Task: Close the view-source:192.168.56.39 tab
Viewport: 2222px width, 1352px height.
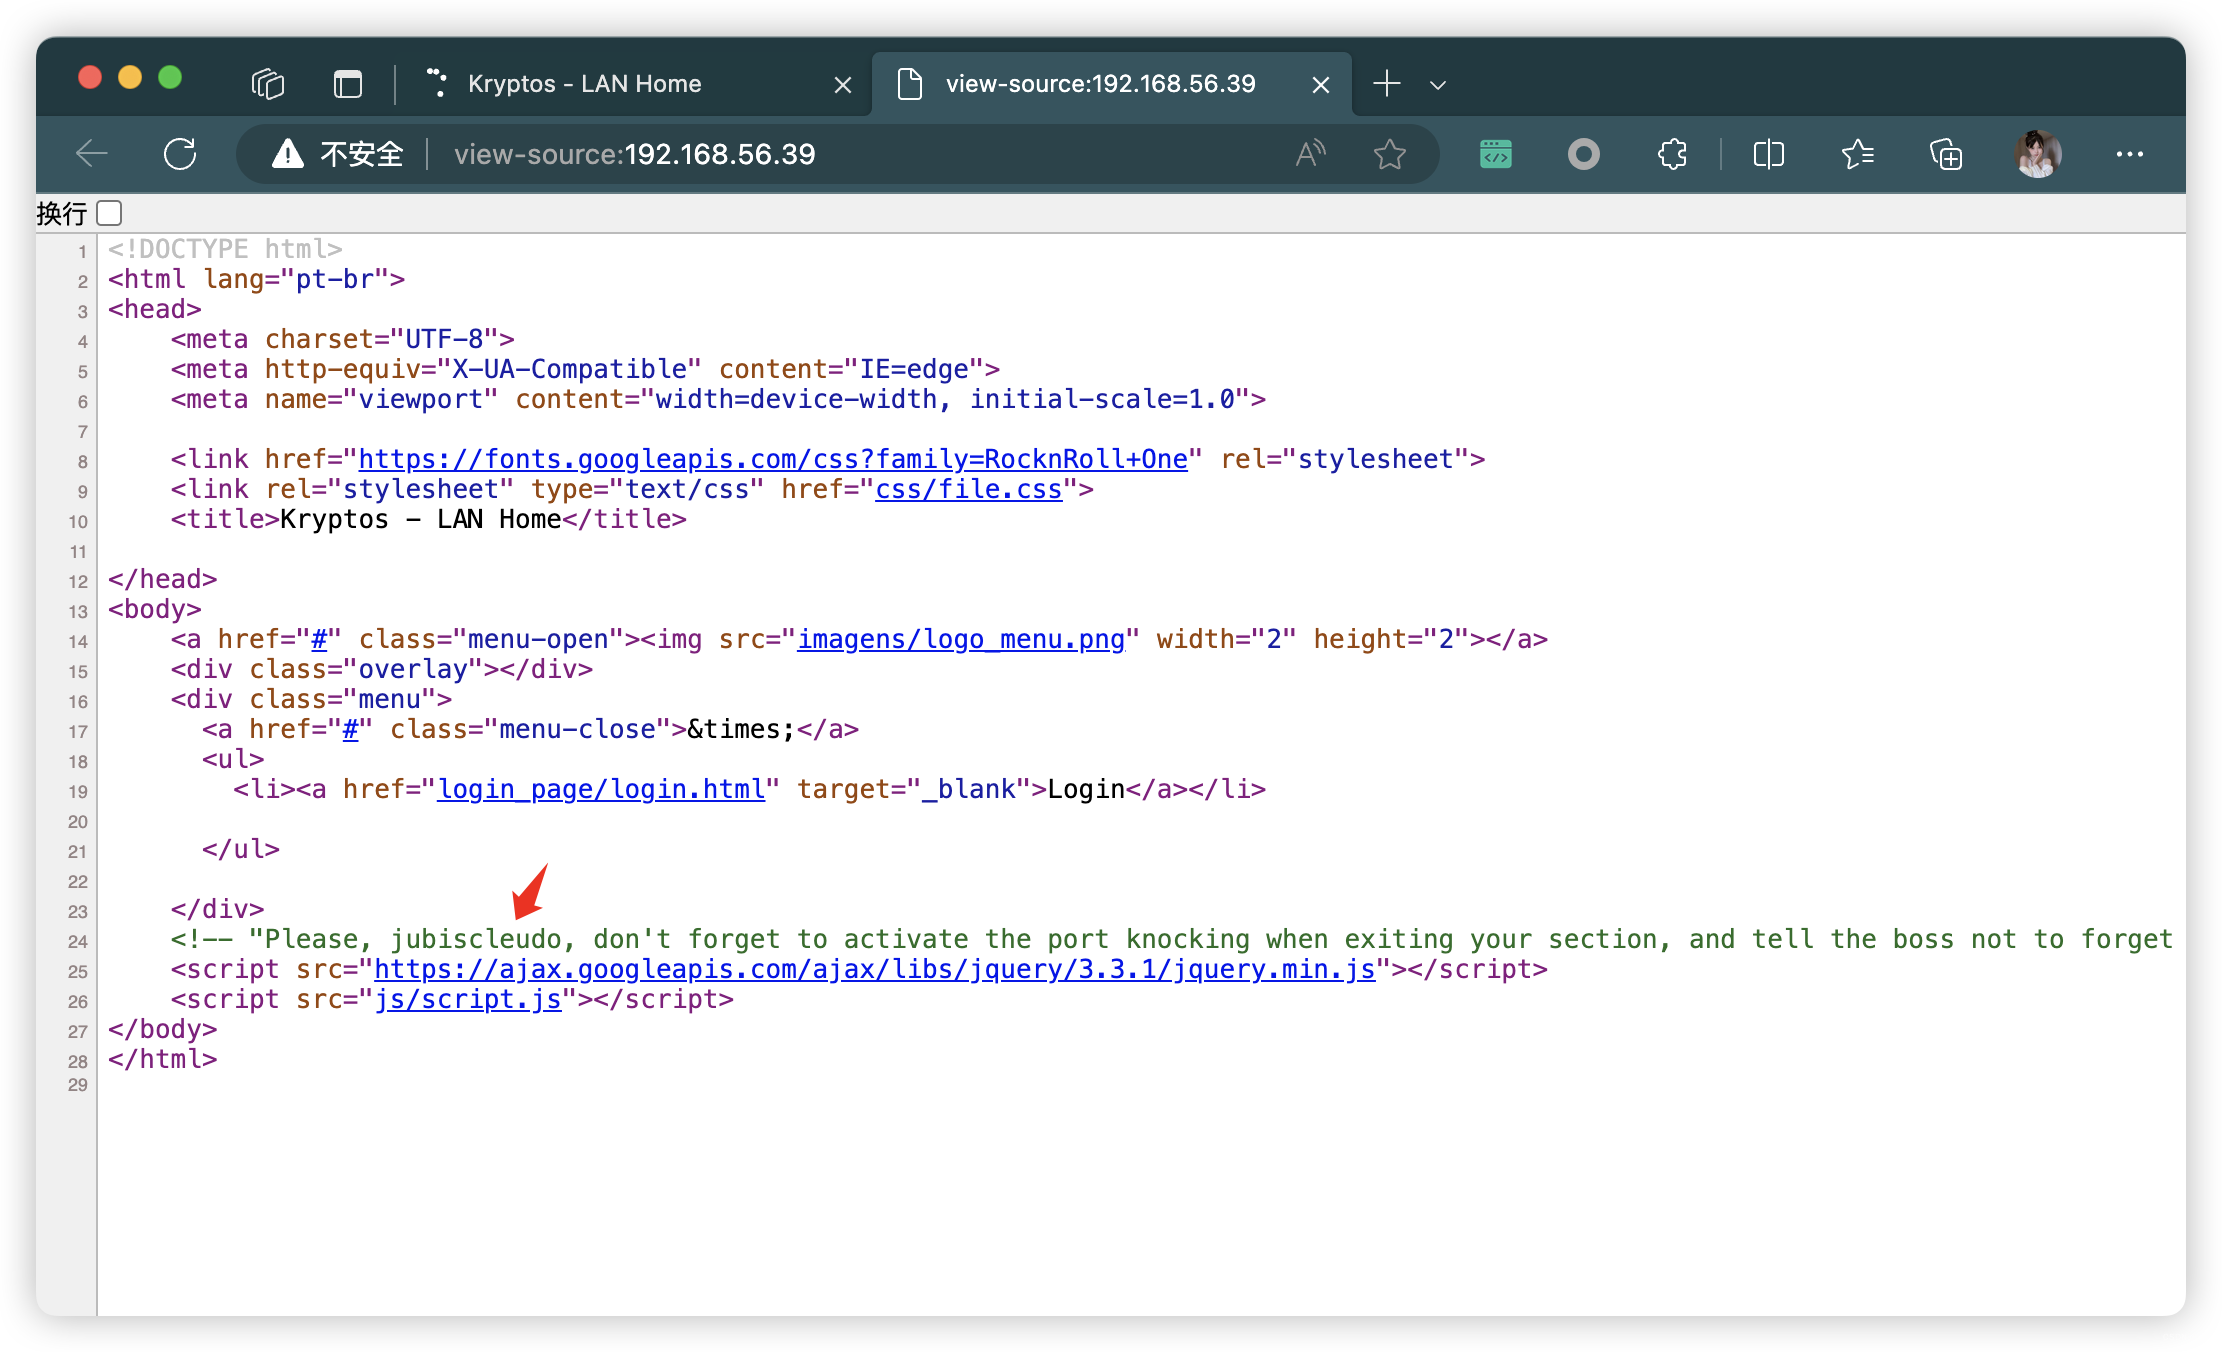Action: click(x=1320, y=85)
